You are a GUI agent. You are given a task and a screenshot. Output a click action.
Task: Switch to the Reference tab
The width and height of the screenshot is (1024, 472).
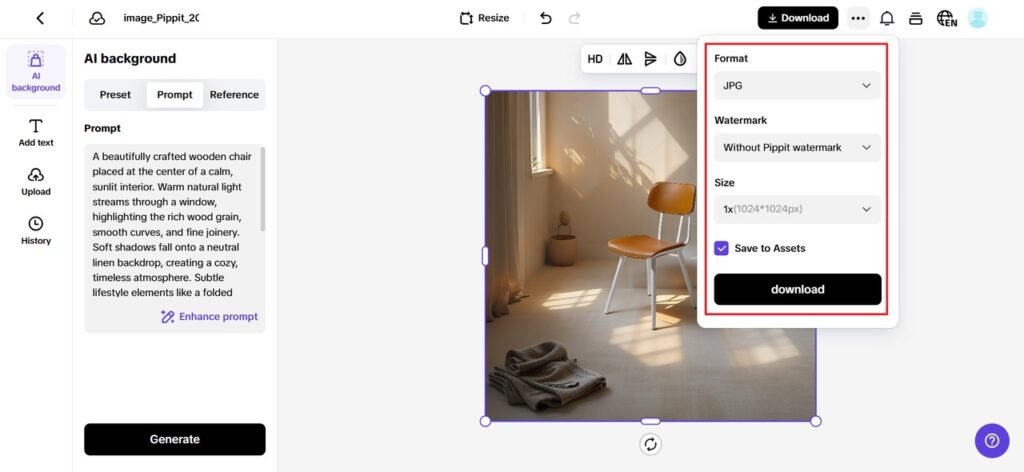point(234,95)
